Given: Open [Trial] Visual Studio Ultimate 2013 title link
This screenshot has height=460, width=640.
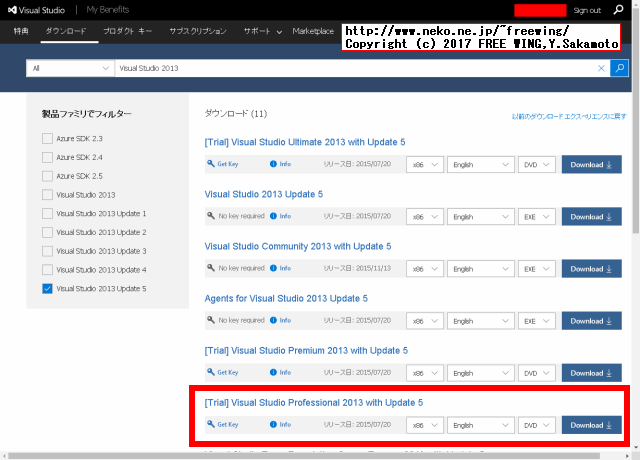Looking at the screenshot, I should [x=305, y=142].
